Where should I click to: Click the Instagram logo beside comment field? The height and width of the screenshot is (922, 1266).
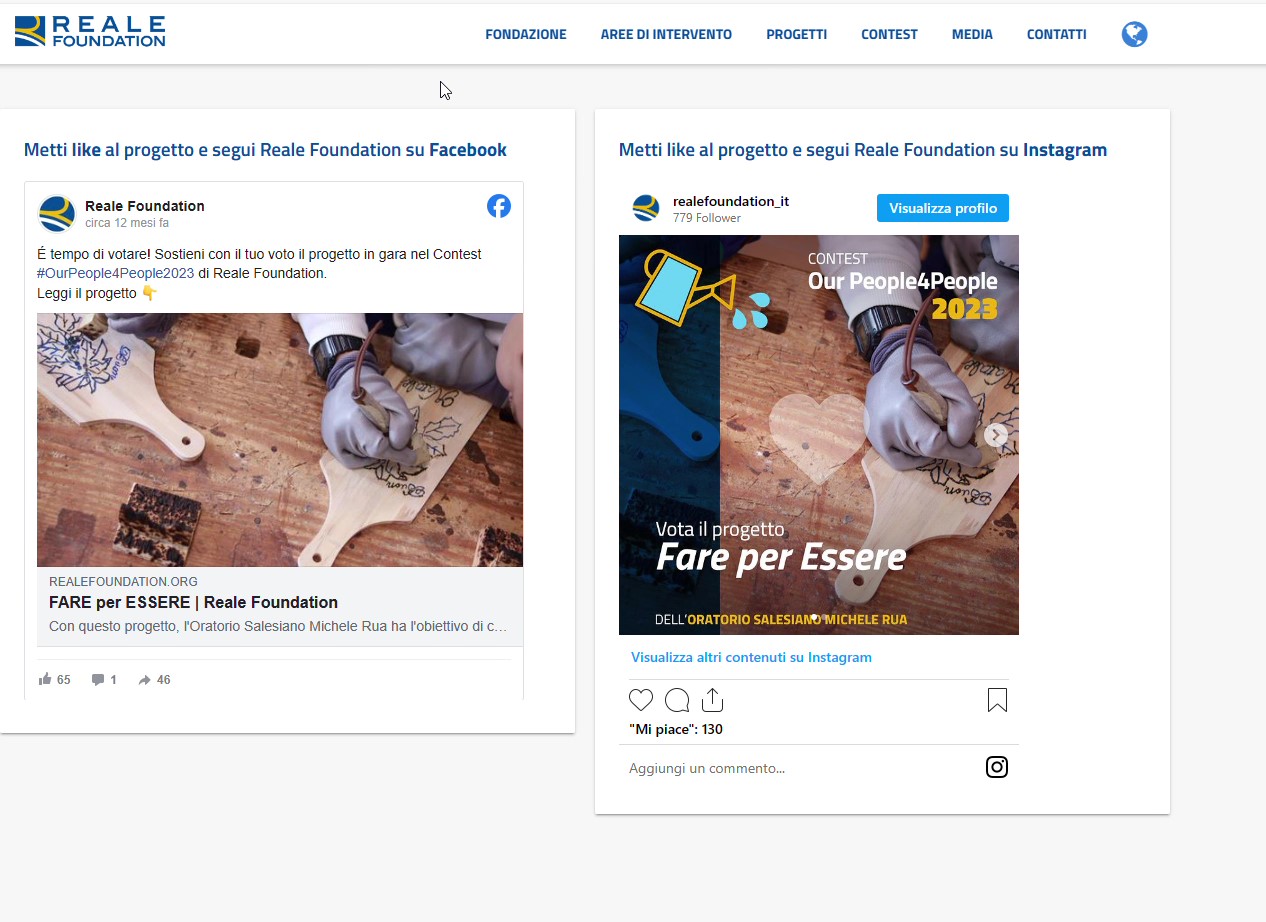click(997, 767)
